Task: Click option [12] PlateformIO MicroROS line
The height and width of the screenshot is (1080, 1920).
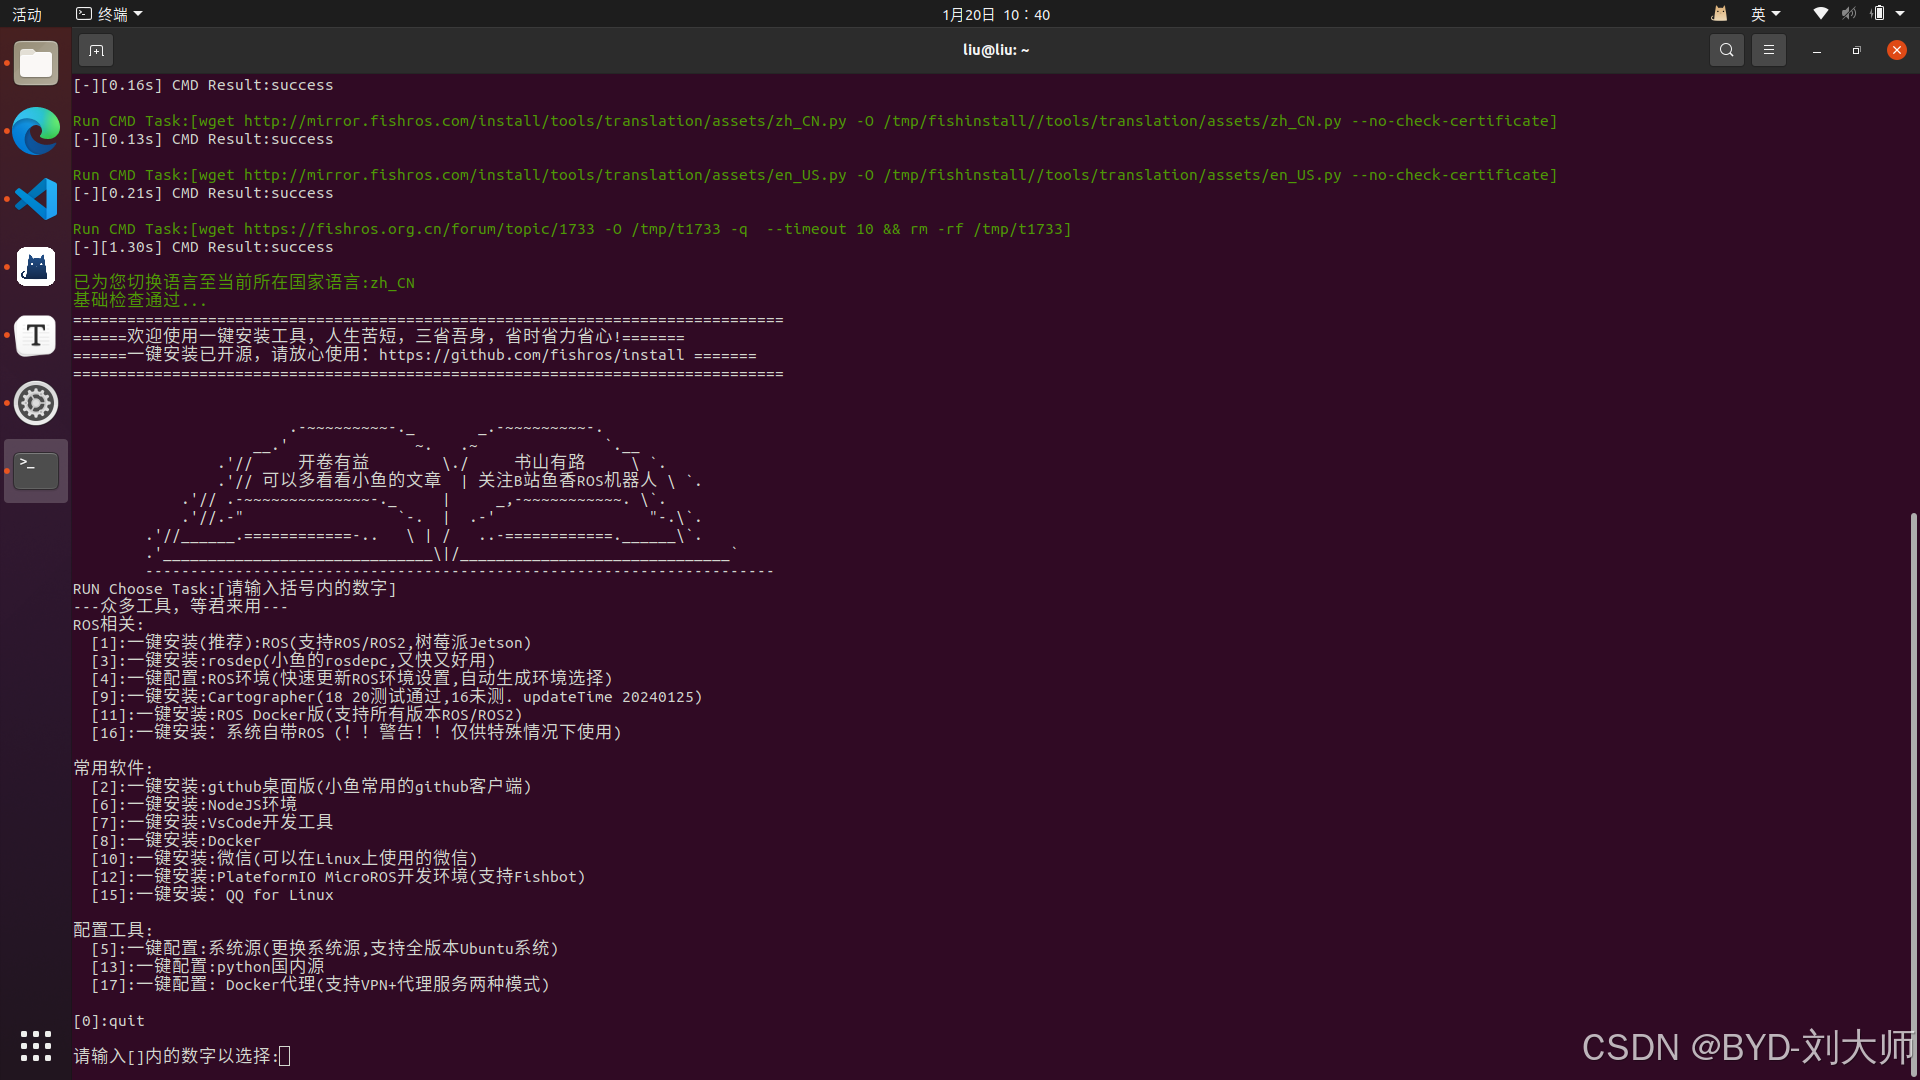Action: pos(339,877)
